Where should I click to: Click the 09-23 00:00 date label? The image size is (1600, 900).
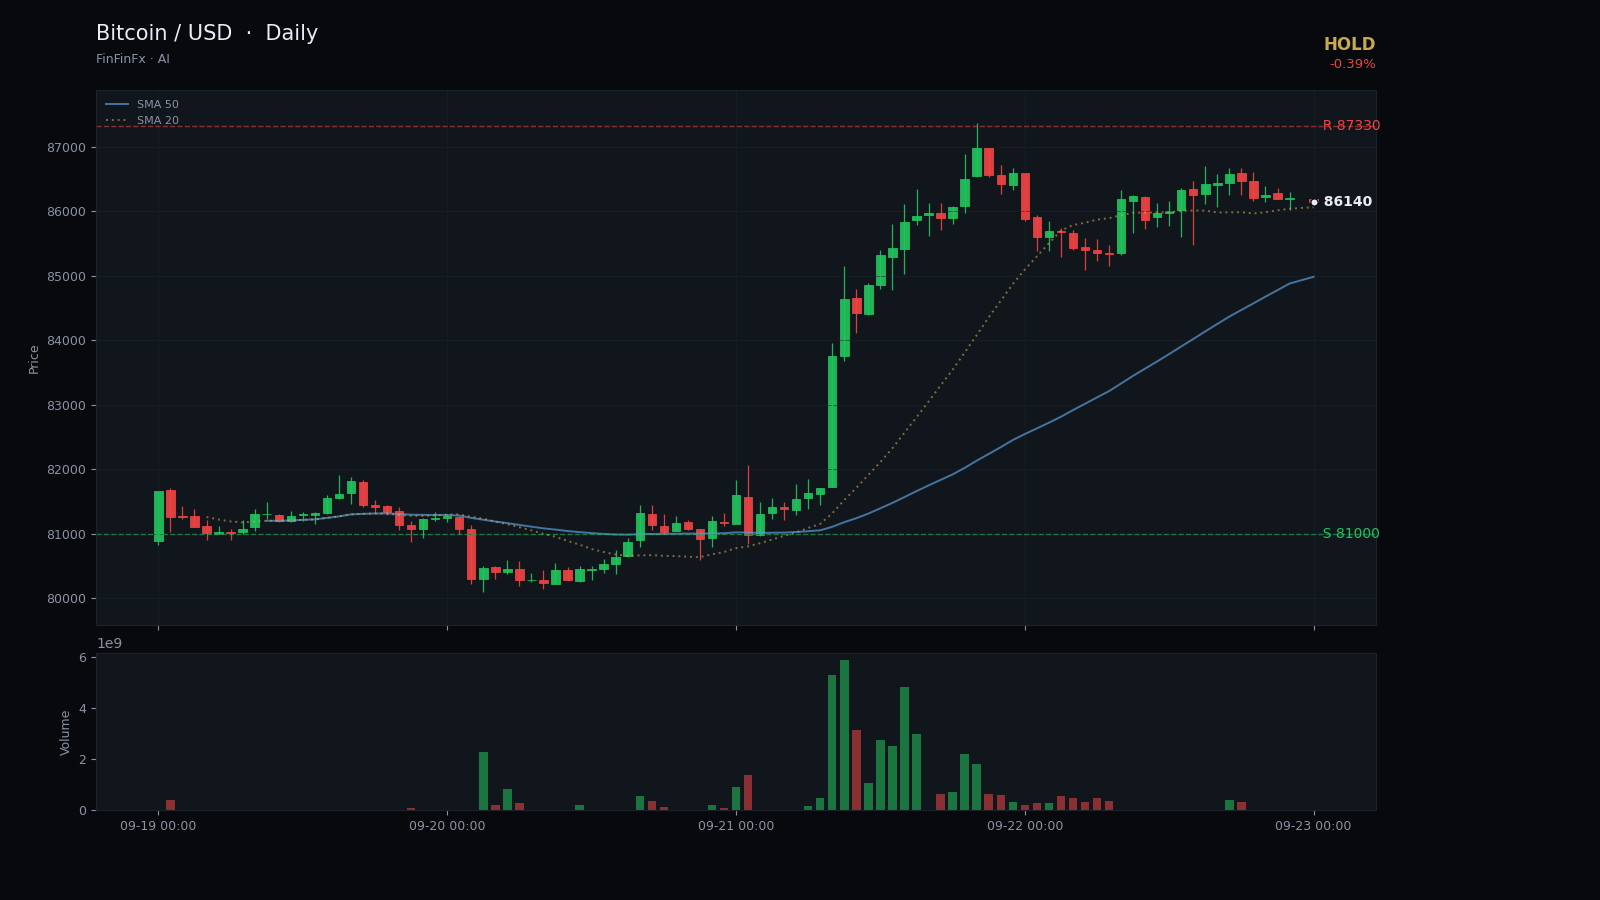coord(1313,826)
